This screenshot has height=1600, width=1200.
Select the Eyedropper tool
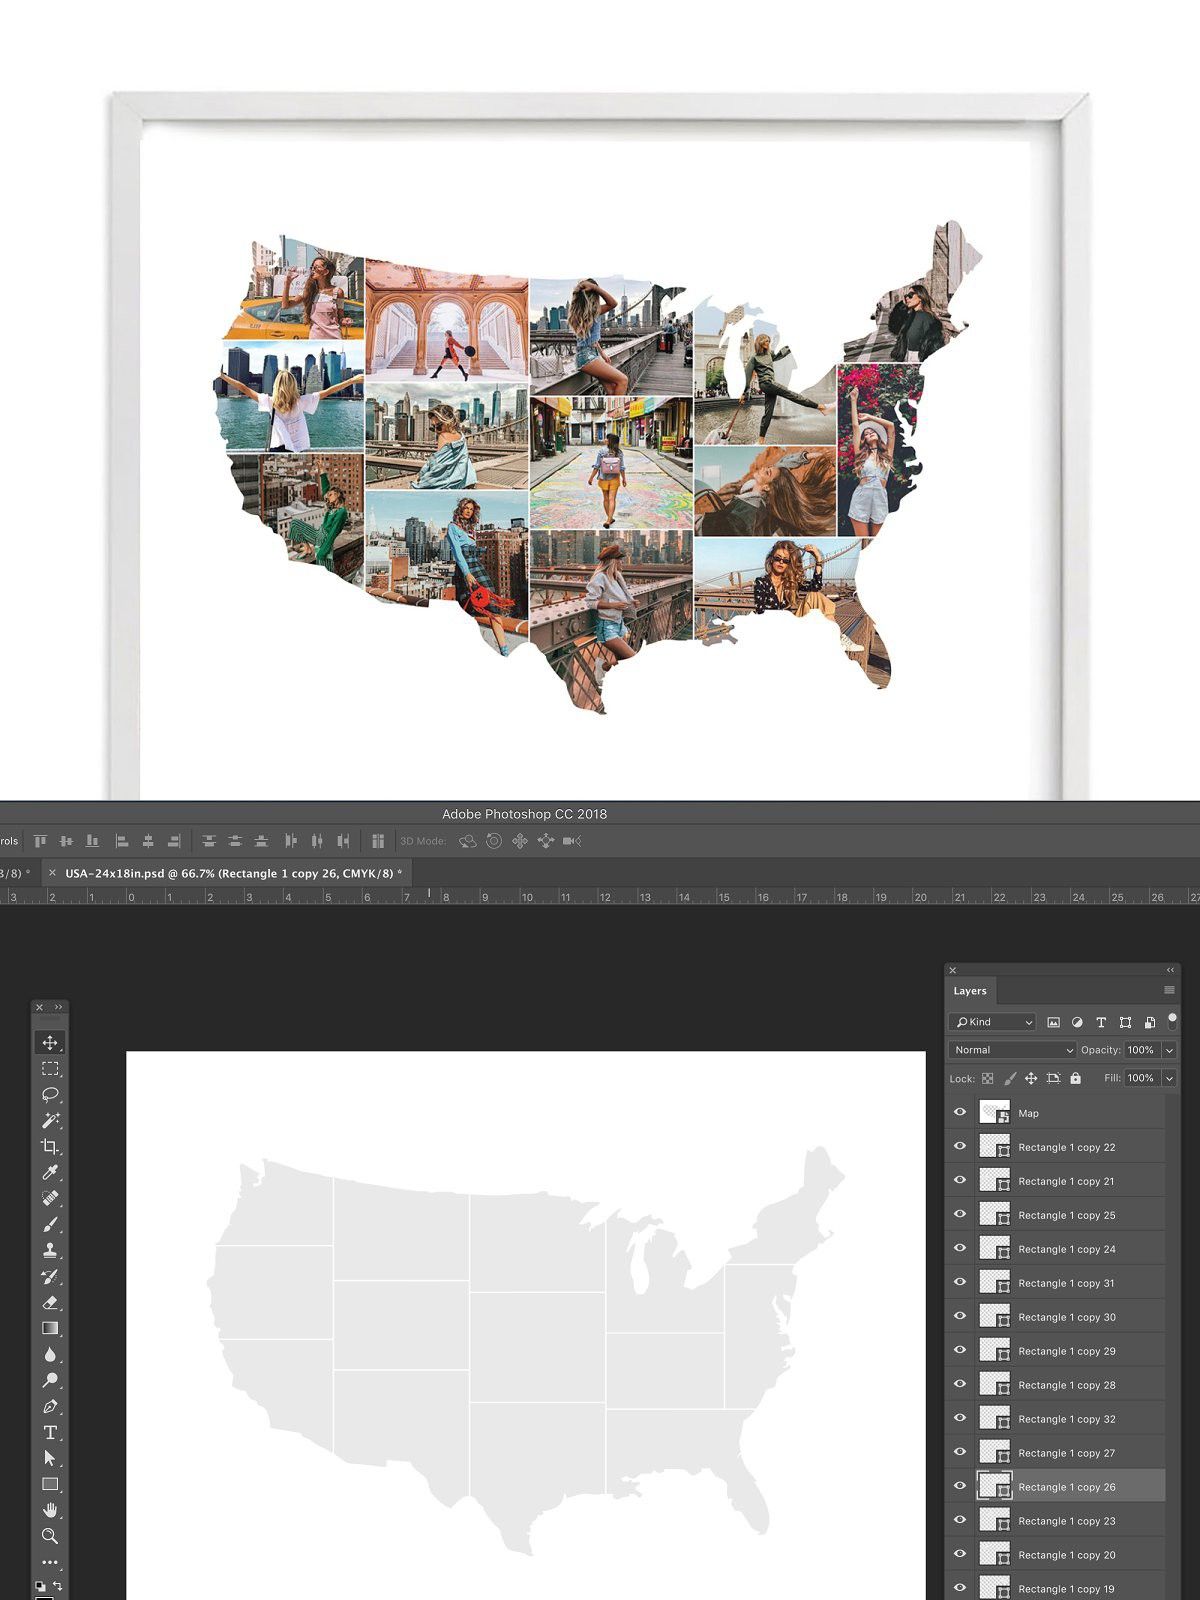50,1172
